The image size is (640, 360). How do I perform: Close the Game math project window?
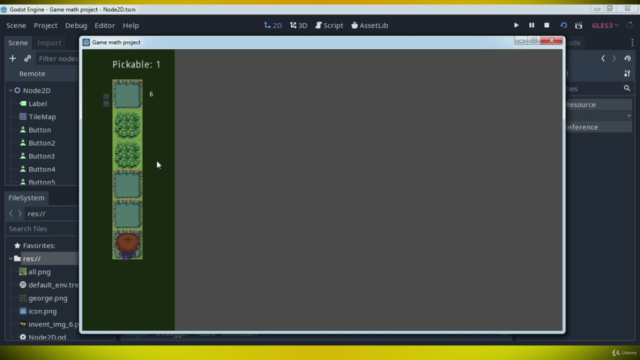(x=551, y=40)
